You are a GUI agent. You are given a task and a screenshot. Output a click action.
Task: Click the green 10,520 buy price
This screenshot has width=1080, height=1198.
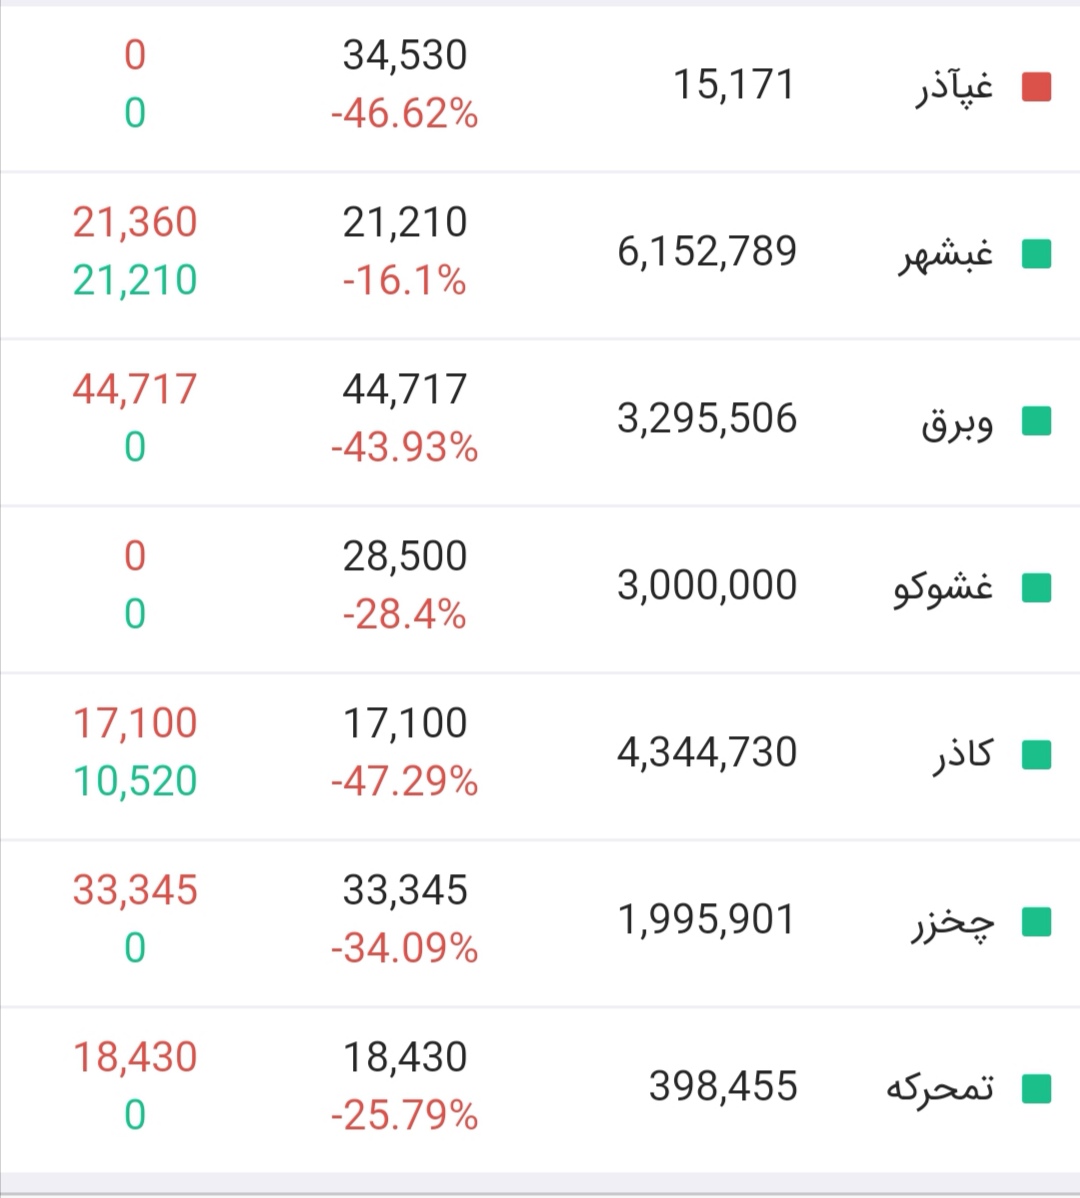(x=135, y=781)
